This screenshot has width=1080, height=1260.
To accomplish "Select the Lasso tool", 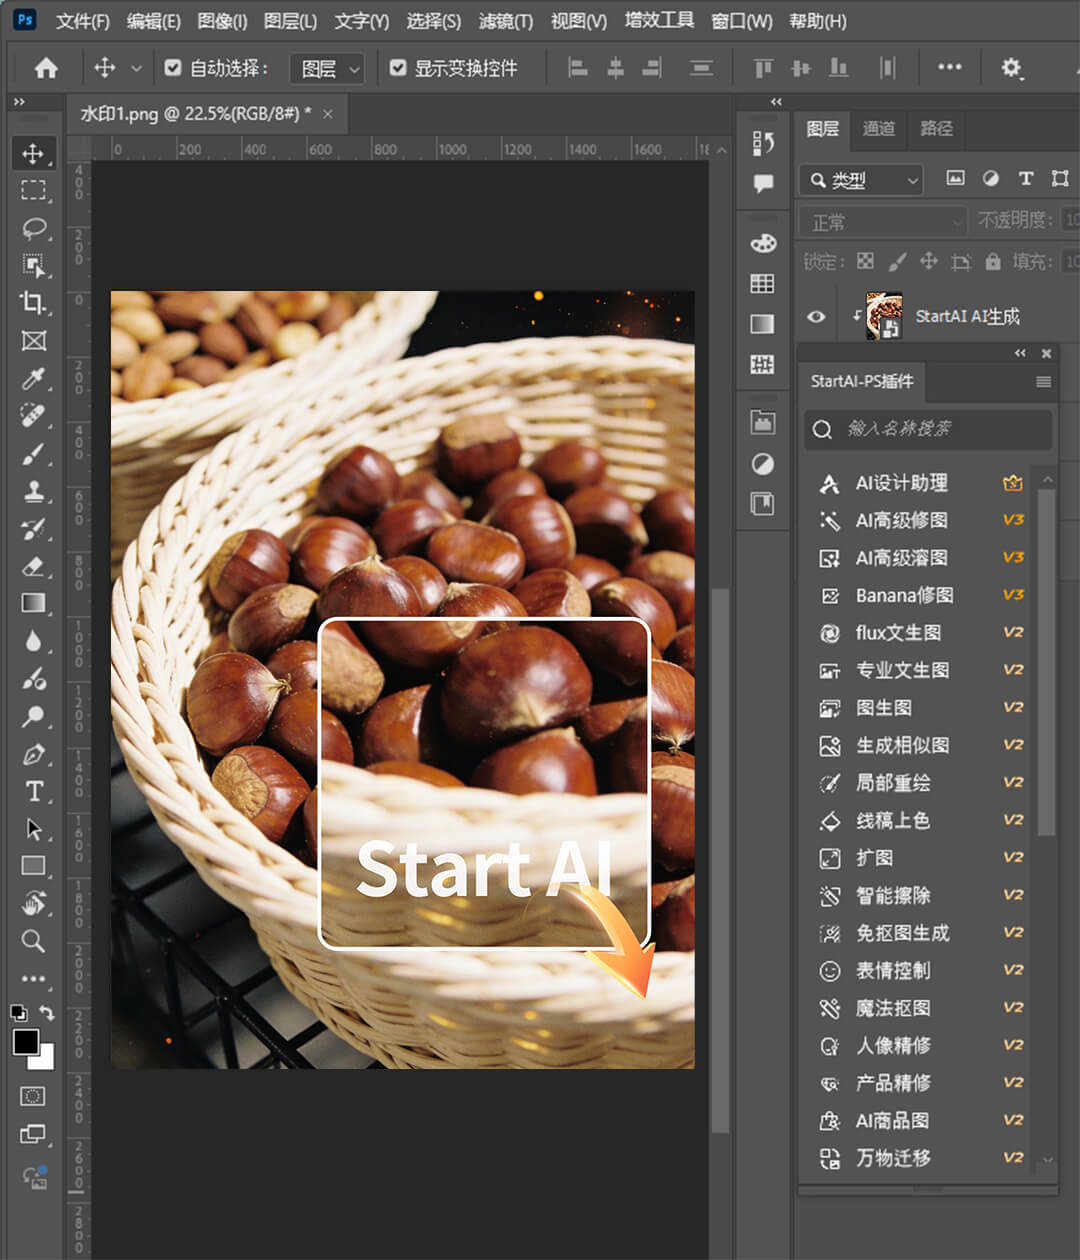I will (34, 228).
